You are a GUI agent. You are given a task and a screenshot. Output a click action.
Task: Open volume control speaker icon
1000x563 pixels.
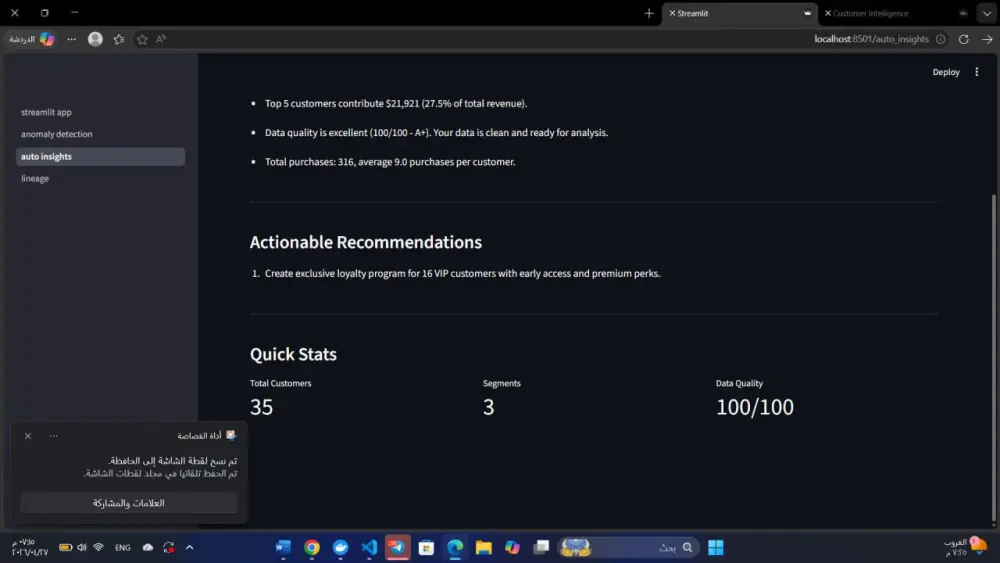pos(82,548)
